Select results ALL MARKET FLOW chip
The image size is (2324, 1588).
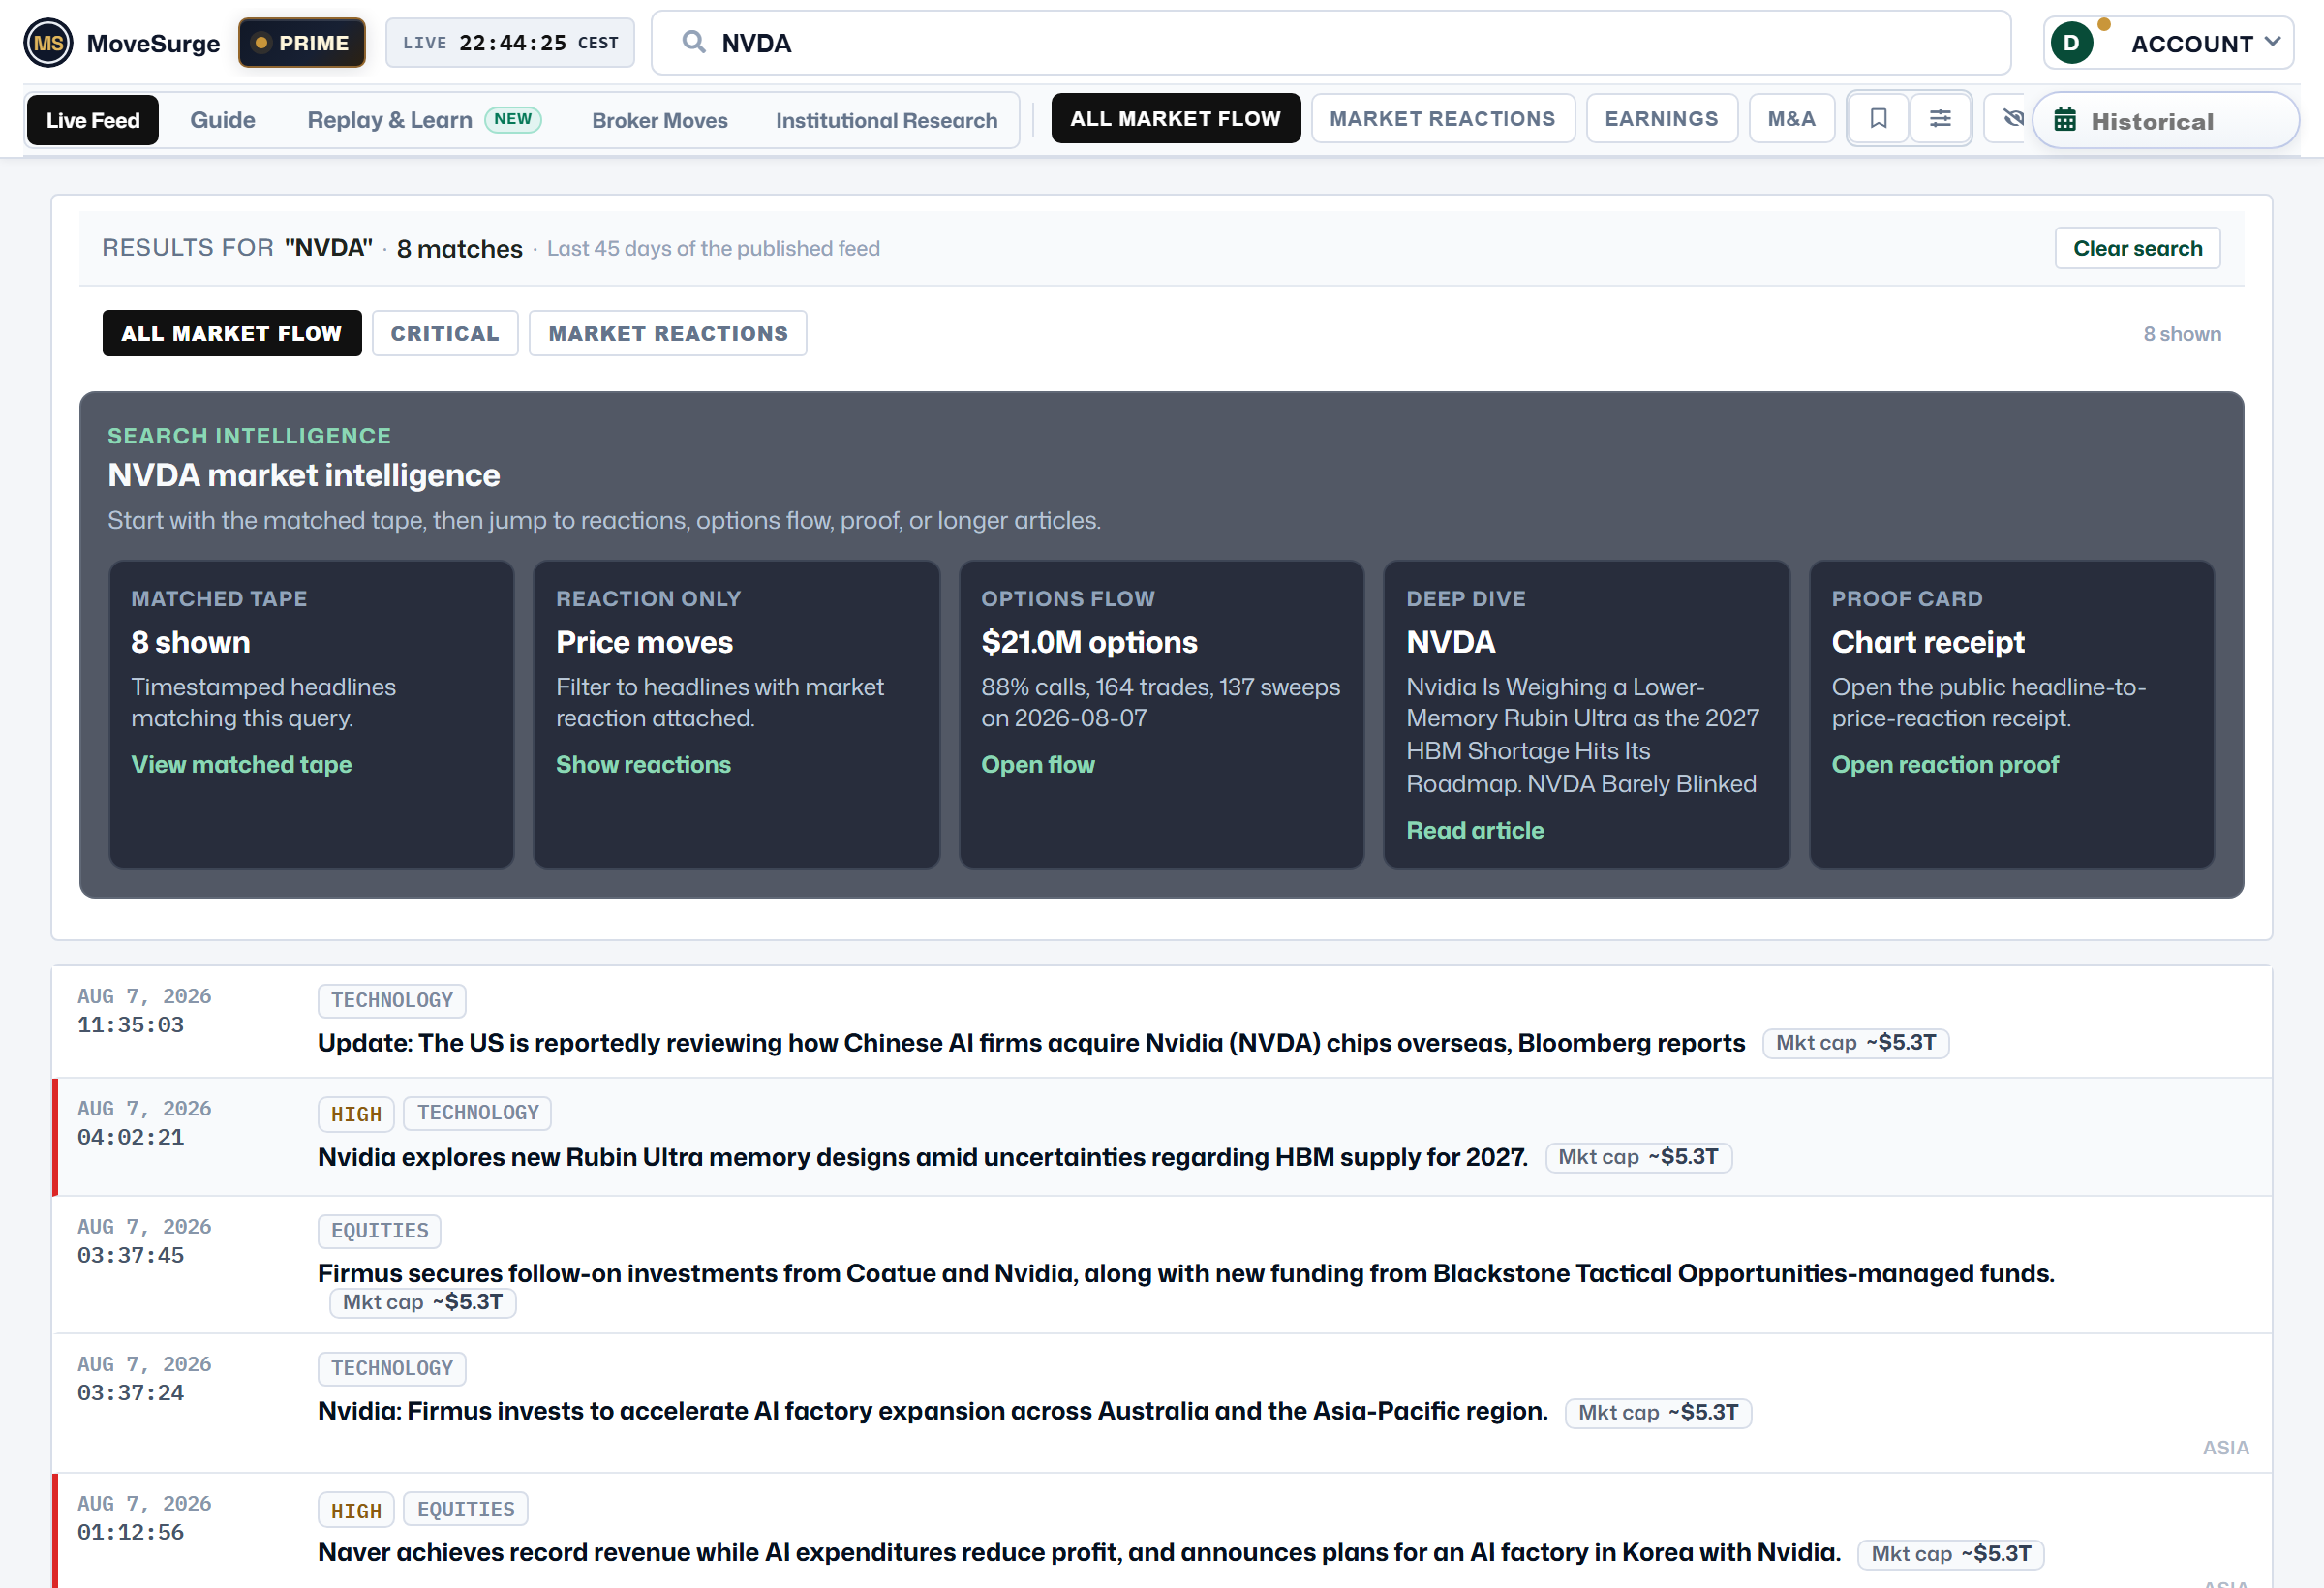[232, 333]
